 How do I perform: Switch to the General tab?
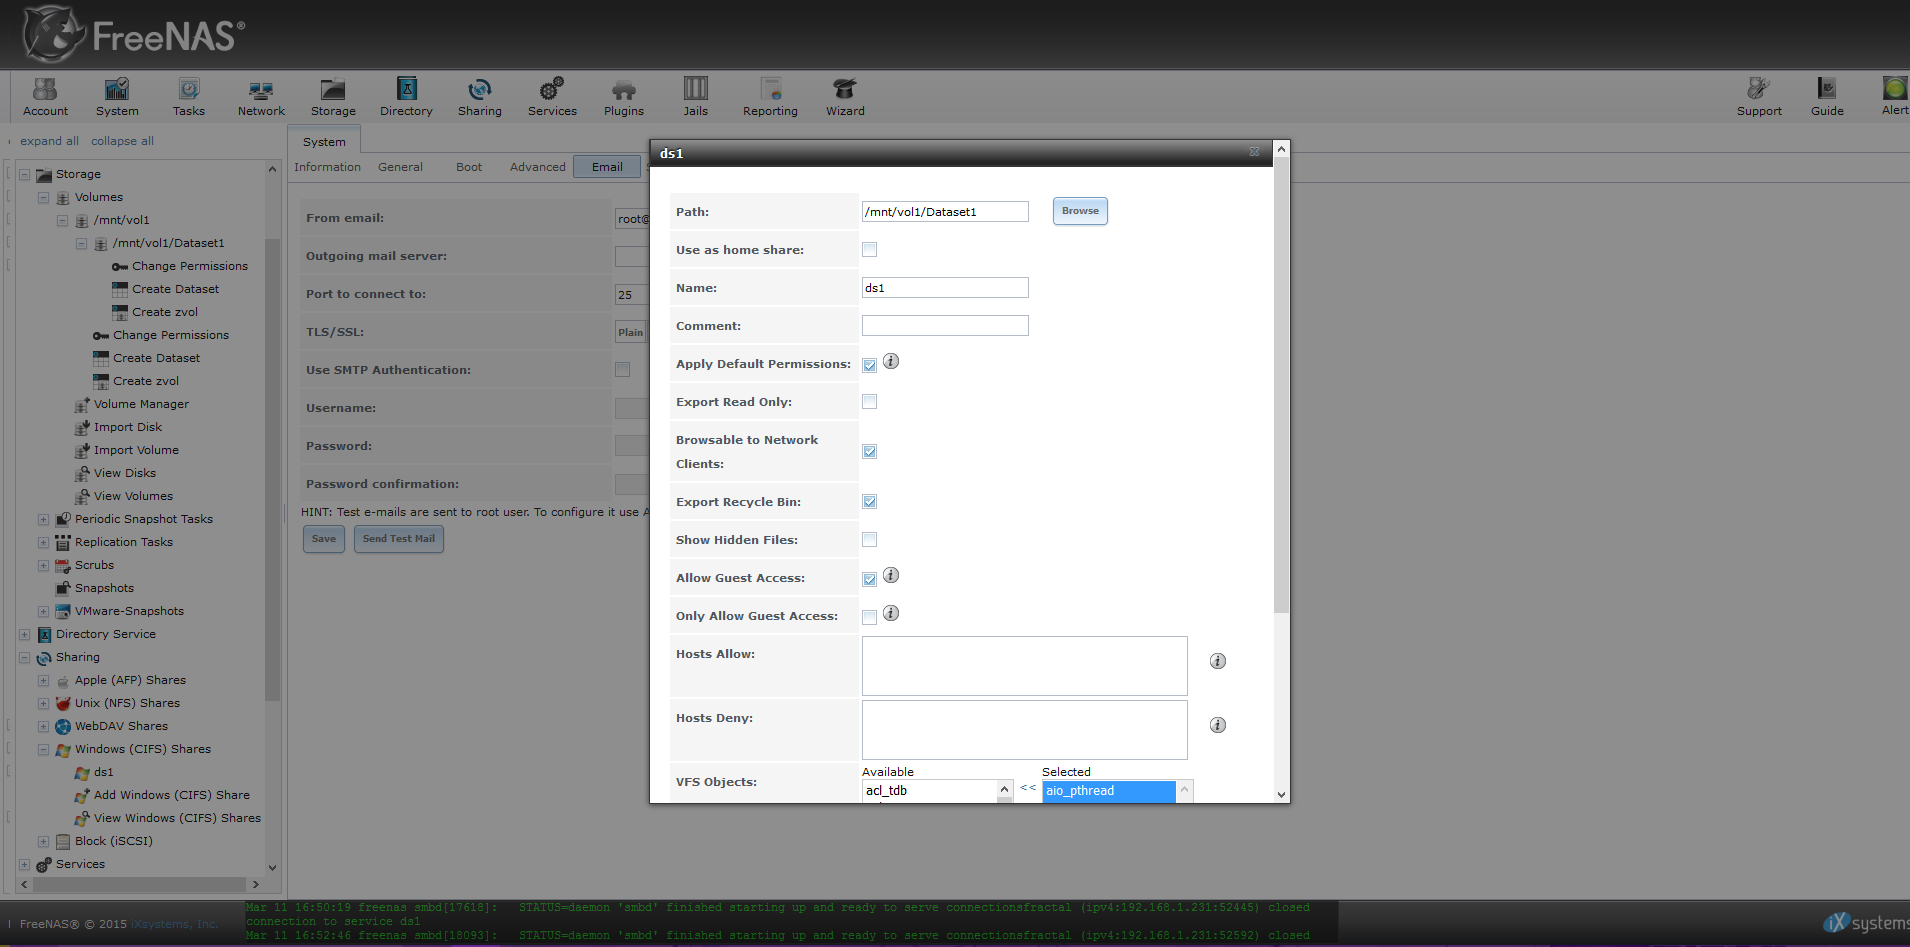click(x=400, y=167)
